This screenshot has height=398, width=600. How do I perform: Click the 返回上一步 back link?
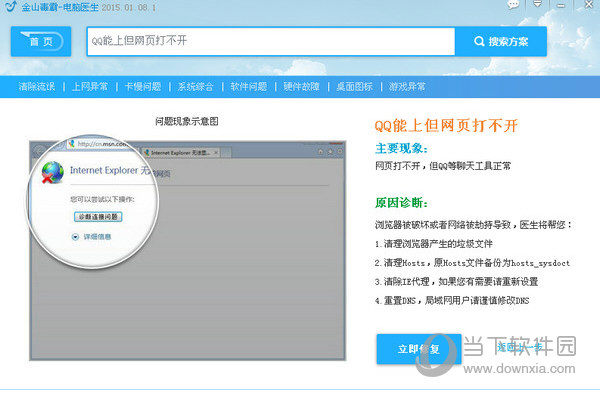pyautogui.click(x=520, y=347)
